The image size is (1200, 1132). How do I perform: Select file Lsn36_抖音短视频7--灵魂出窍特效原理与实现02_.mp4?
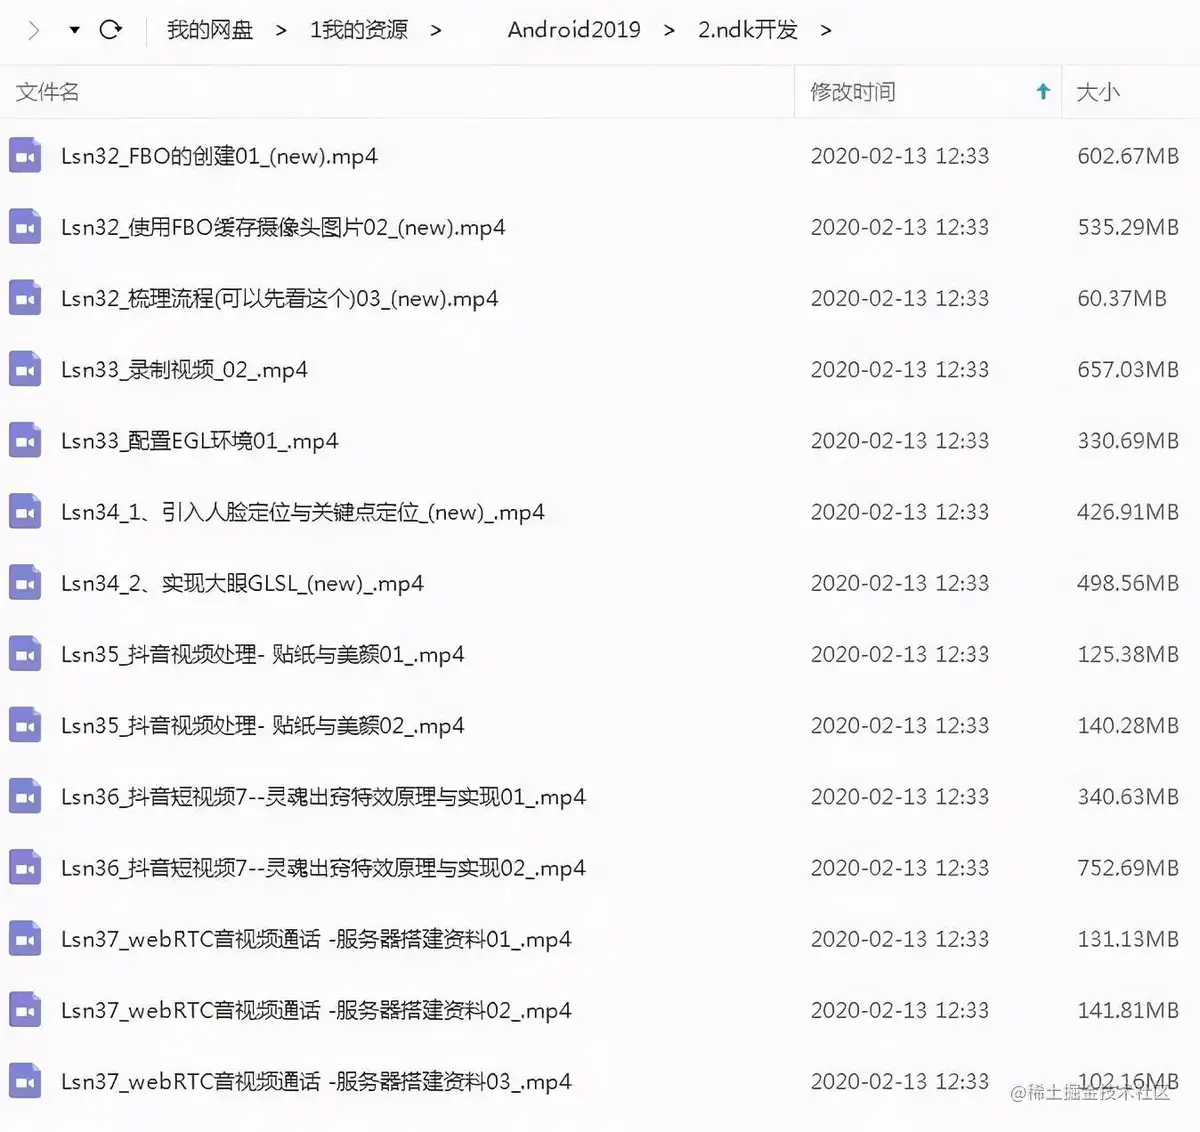tap(323, 868)
